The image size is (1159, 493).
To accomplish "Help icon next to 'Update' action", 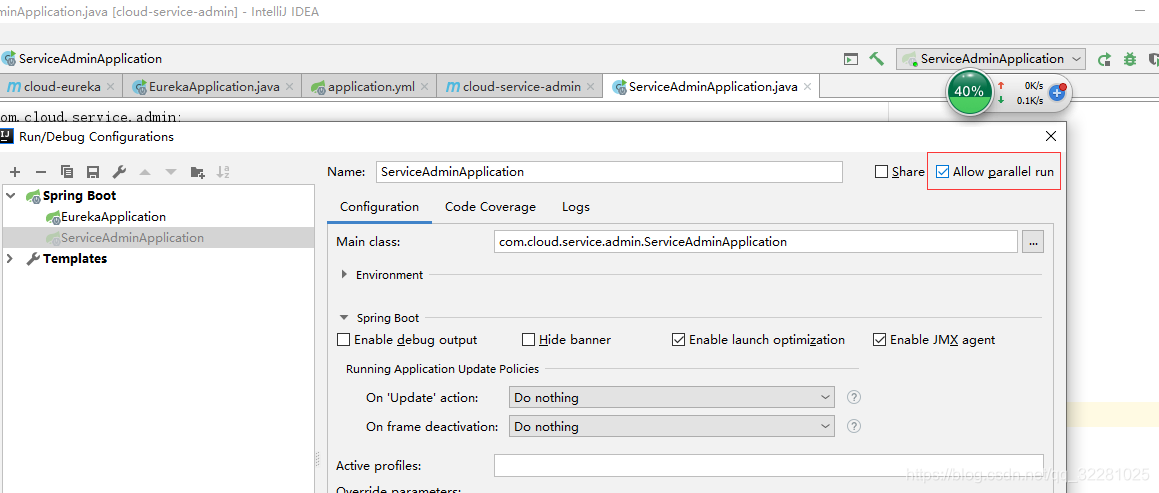I will [854, 397].
